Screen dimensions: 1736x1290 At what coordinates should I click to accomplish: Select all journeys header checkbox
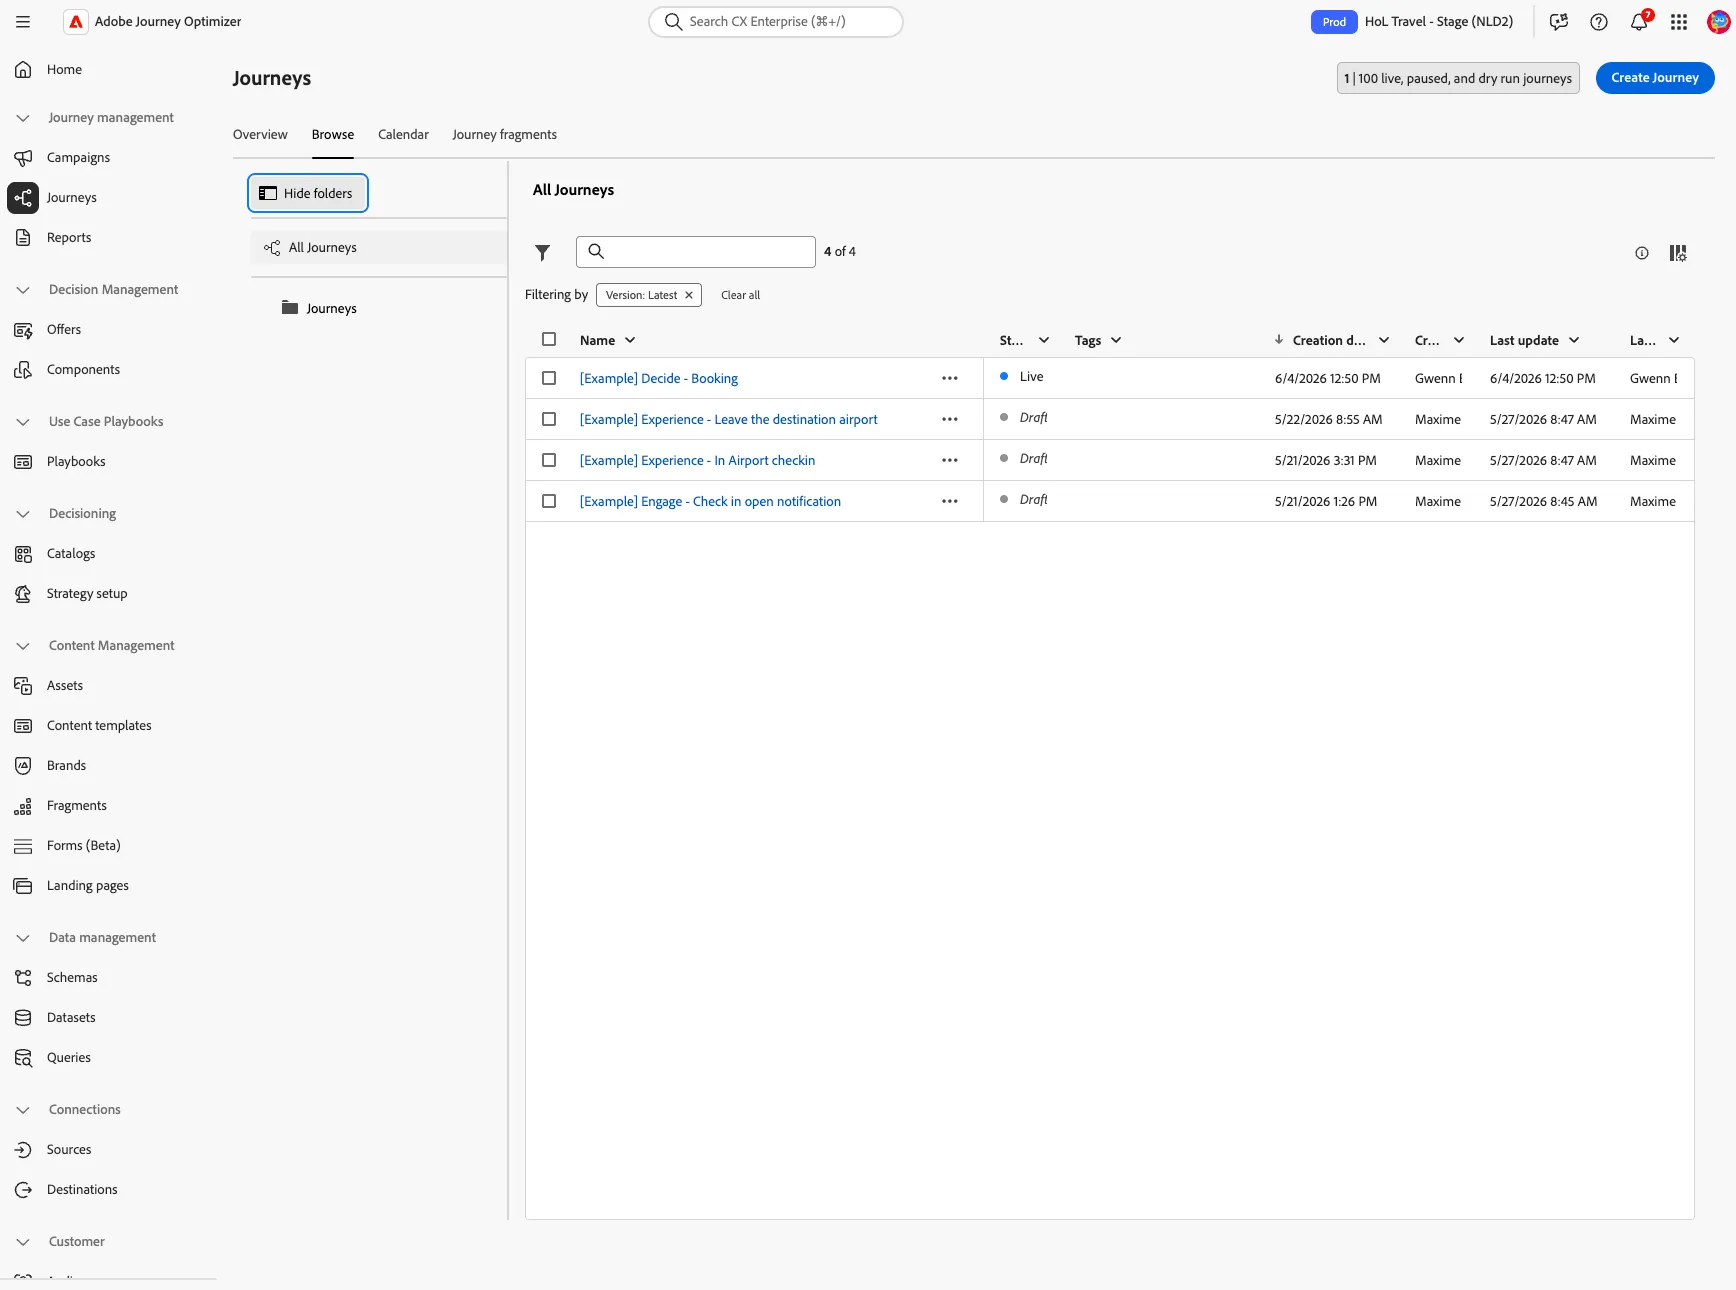click(549, 339)
